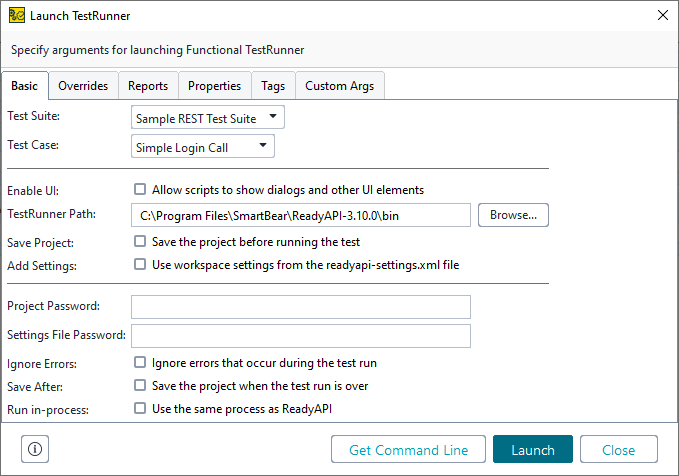Viewport: 679px width, 476px height.
Task: Click the Ignore Errors: label
Action: pyautogui.click(x=42, y=364)
